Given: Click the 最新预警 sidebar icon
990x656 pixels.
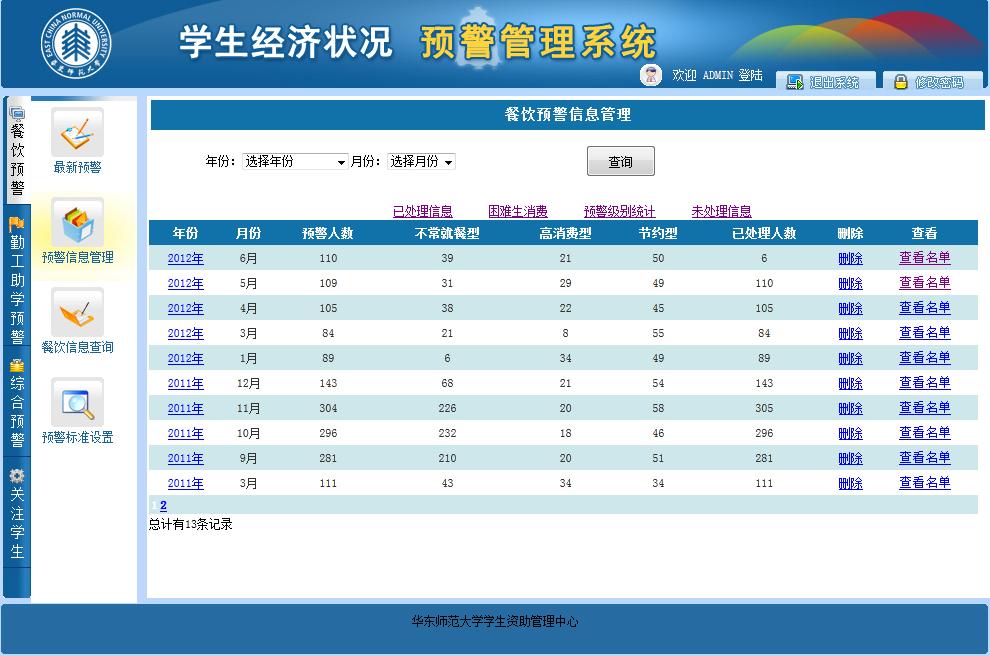Looking at the screenshot, I should pos(77,133).
